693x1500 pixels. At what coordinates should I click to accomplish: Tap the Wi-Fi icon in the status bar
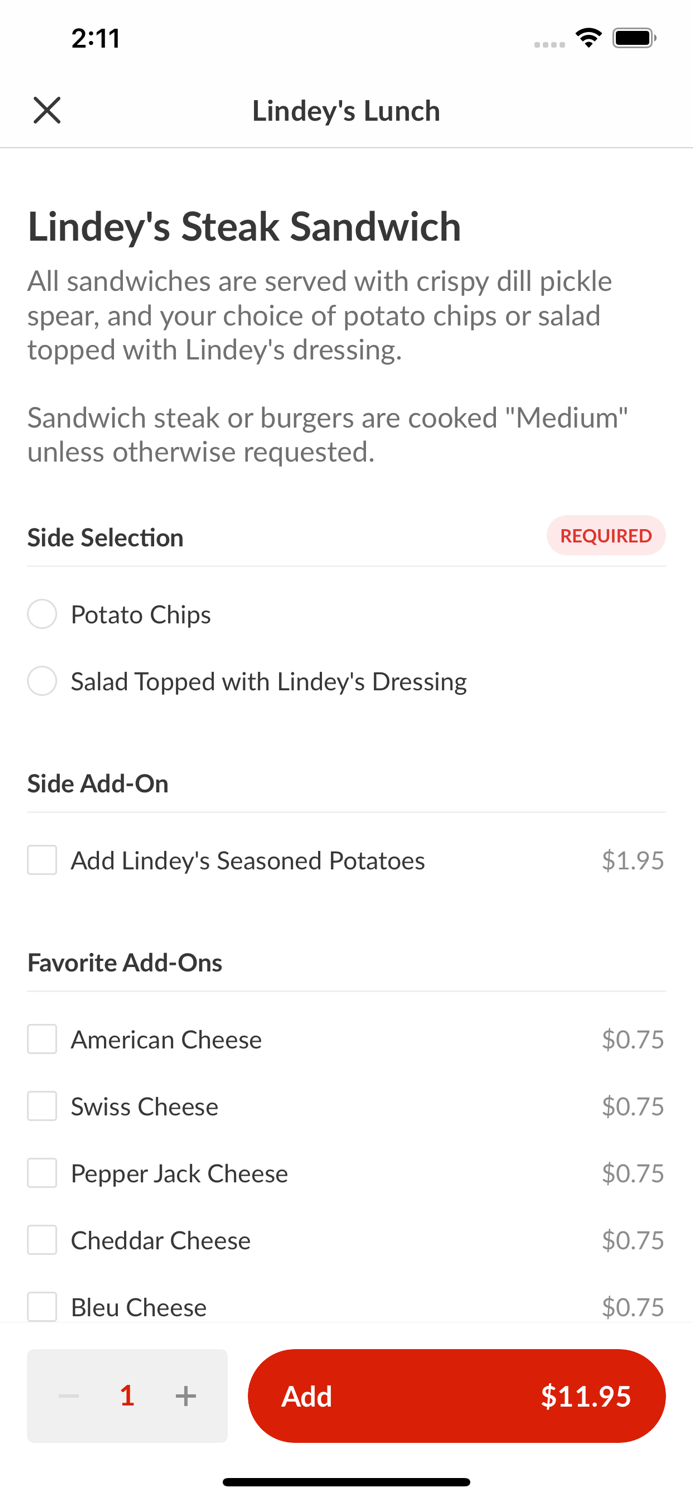tap(588, 36)
